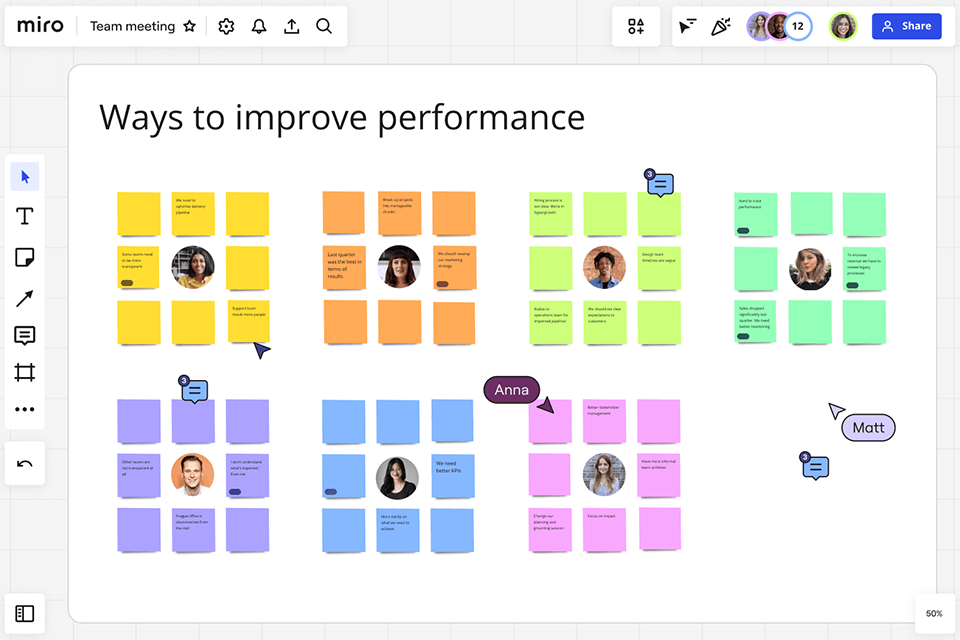Select the top-right empty orange sticky note

[x=454, y=213]
